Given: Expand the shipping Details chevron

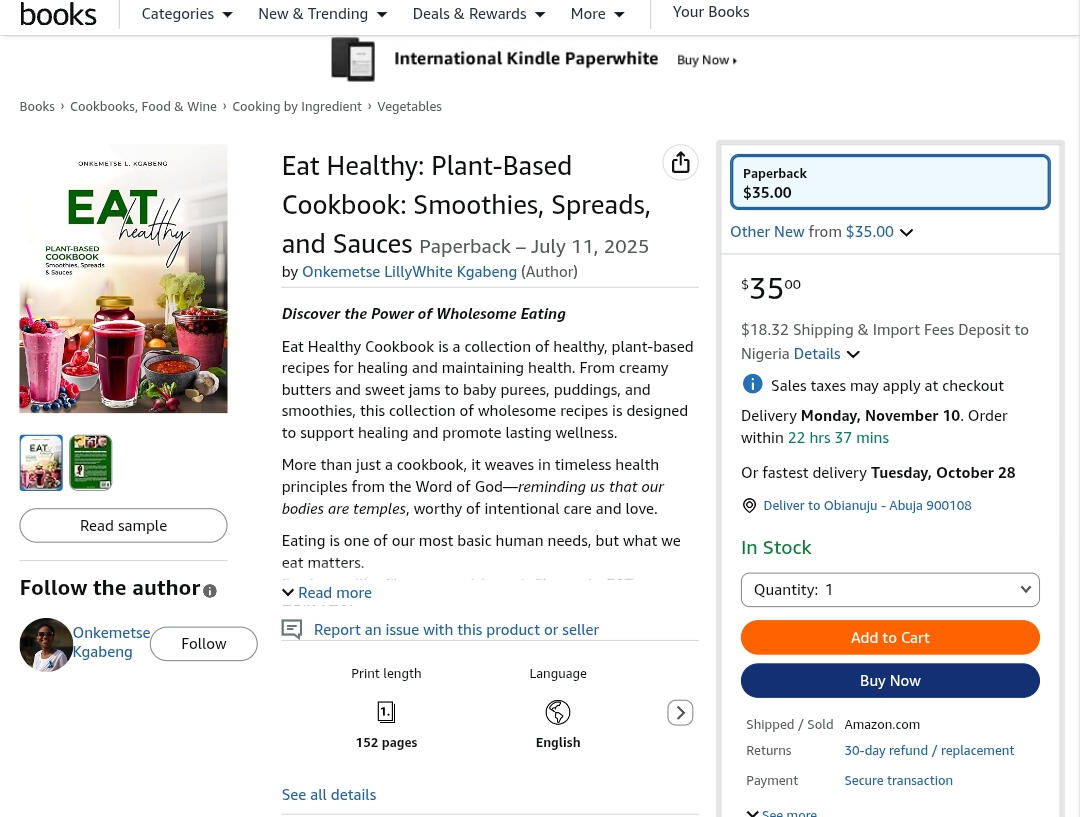Looking at the screenshot, I should click(853, 354).
